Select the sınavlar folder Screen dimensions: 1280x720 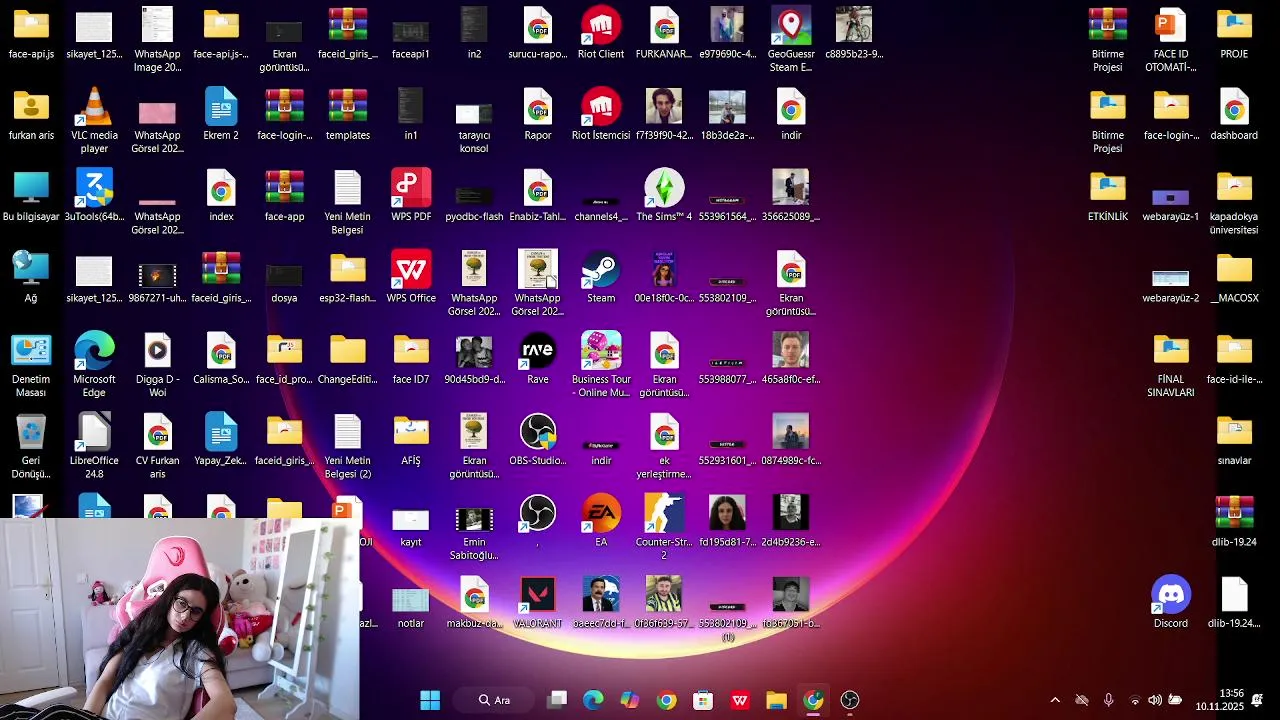tap(1234, 440)
